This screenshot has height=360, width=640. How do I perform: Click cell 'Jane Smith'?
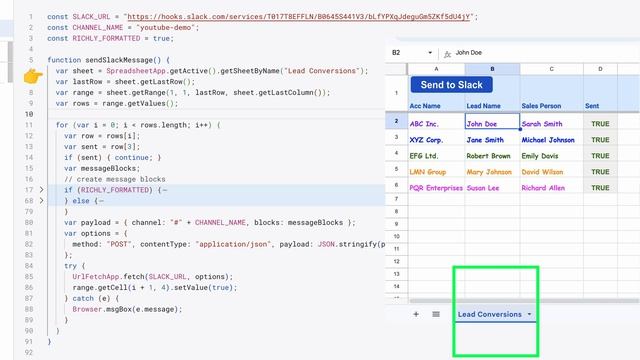[x=492, y=138]
